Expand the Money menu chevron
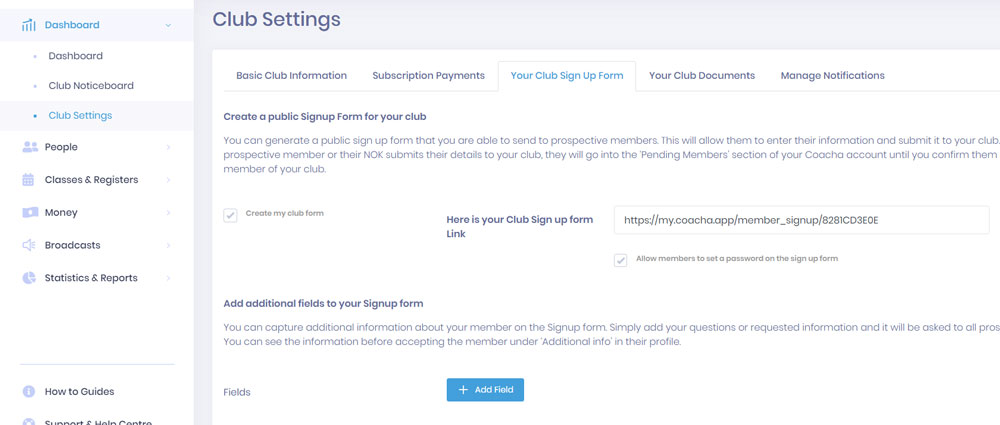The image size is (1000, 425). [168, 212]
